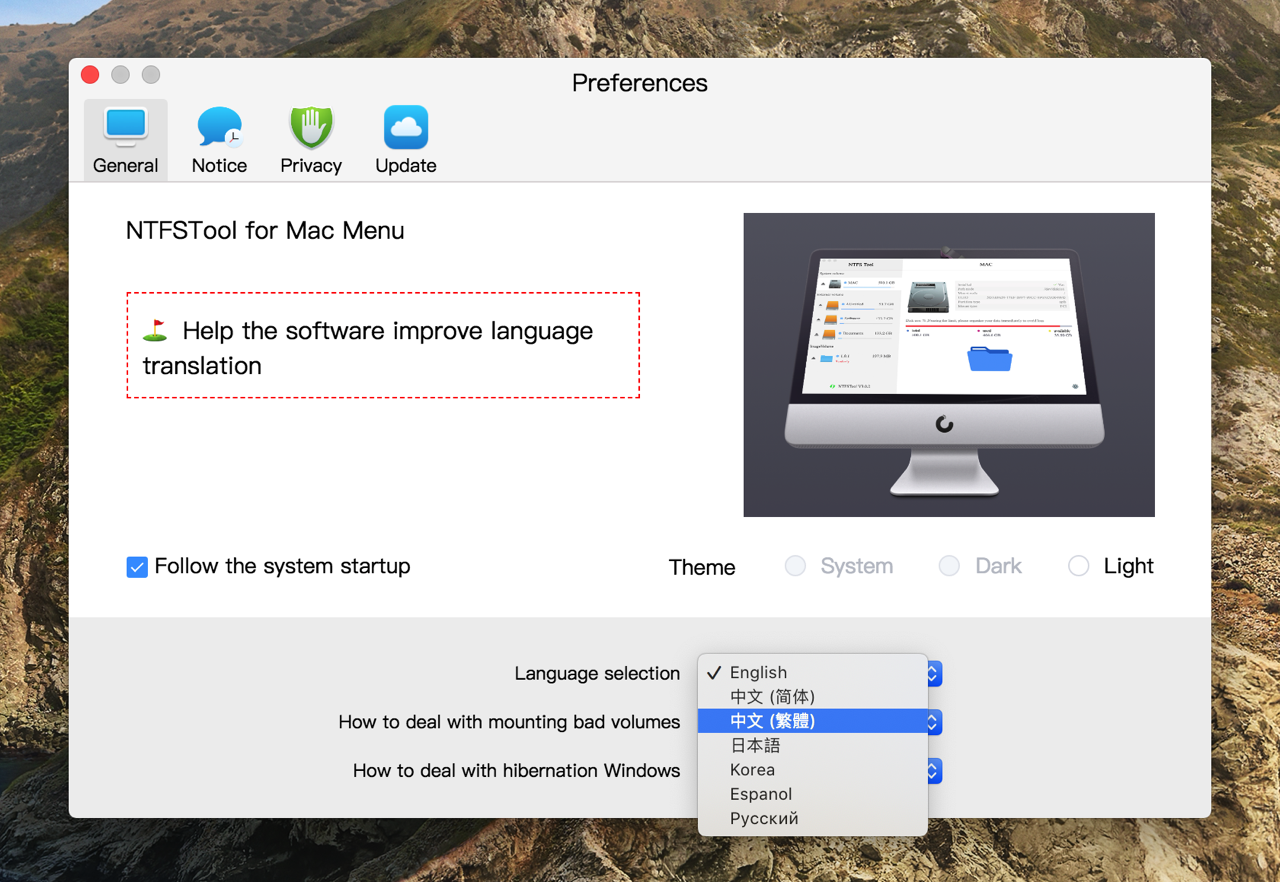The width and height of the screenshot is (1280, 882).
Task: Choose Korea from the language list
Action: click(813, 770)
